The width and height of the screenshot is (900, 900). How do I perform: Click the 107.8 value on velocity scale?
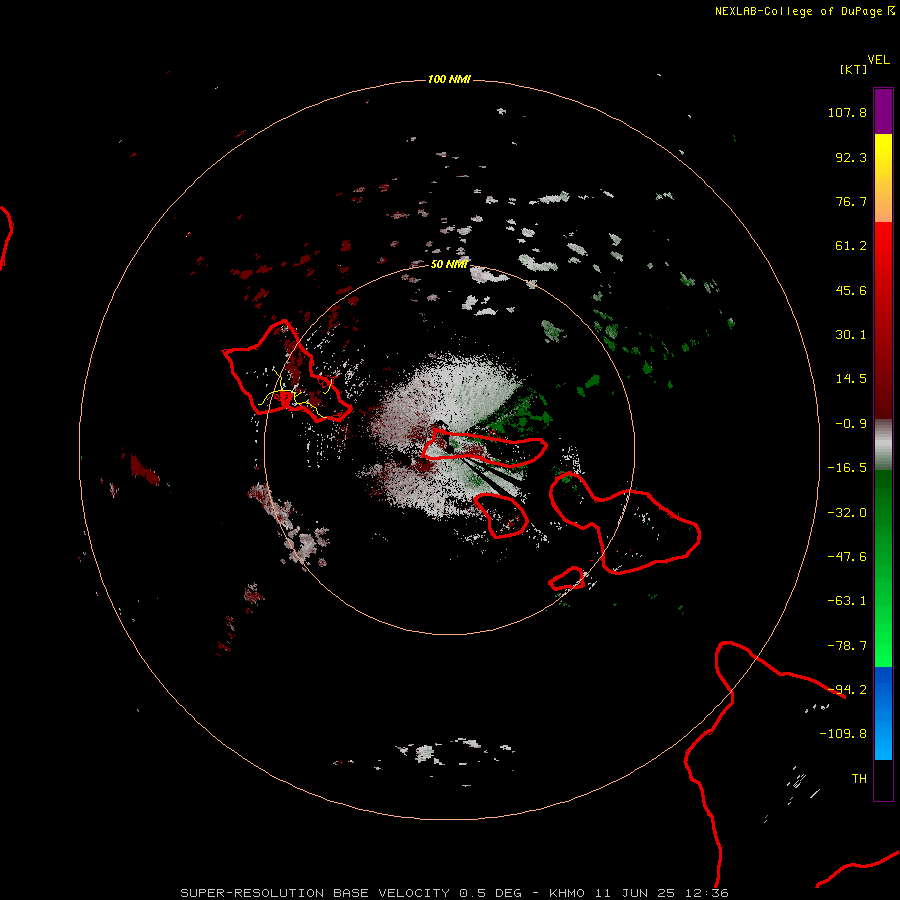click(x=847, y=112)
